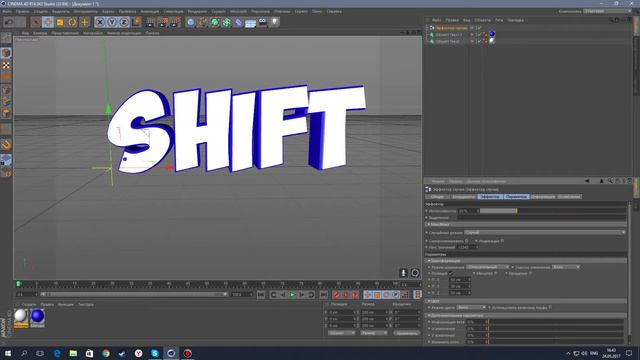Switch to the Параметры tab
The width and height of the screenshot is (640, 360).
coord(516,197)
